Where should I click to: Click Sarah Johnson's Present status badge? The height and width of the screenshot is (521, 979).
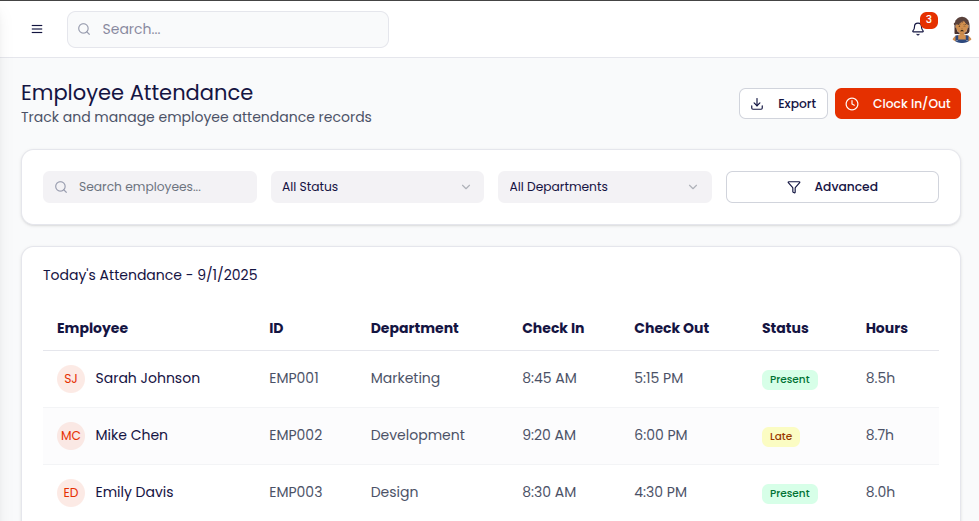pos(789,379)
